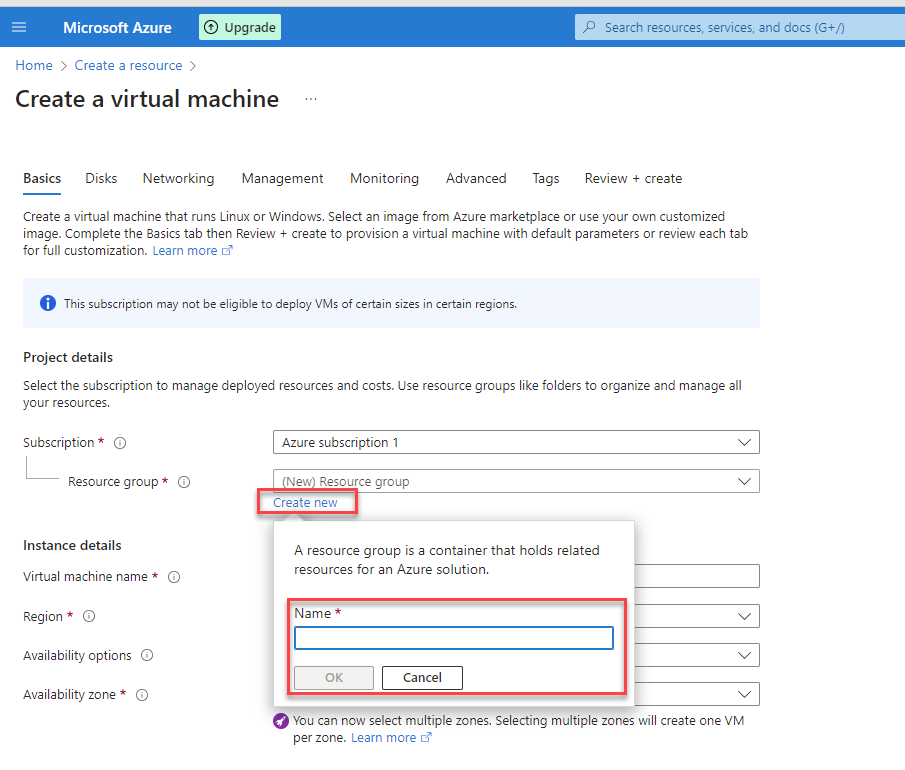Click the Availability zone info icon

click(x=142, y=695)
